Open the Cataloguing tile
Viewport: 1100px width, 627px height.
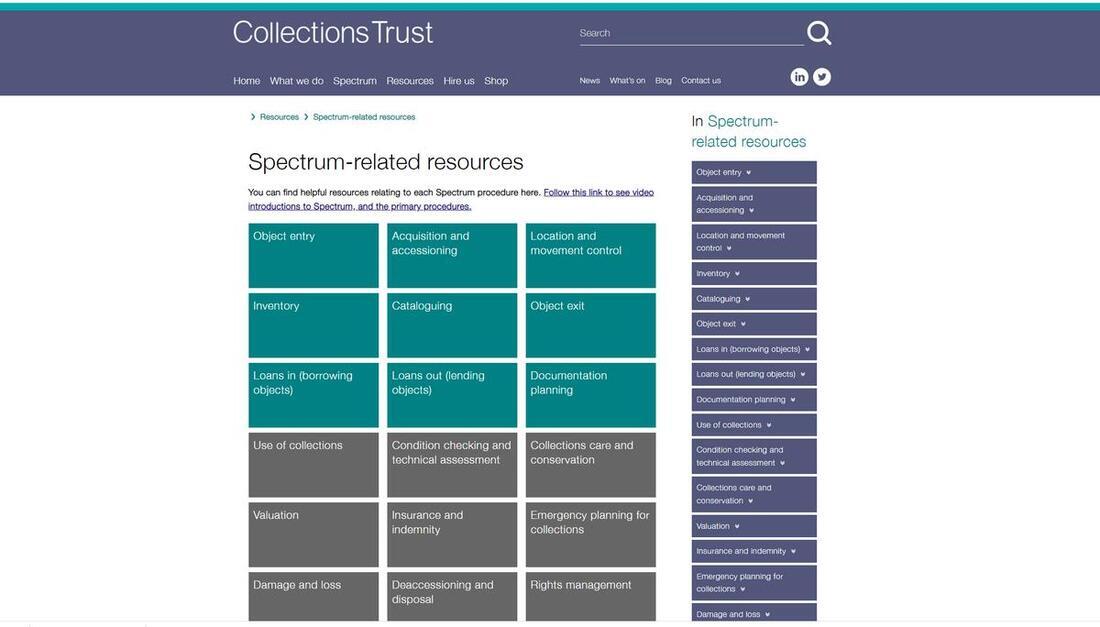(452, 325)
